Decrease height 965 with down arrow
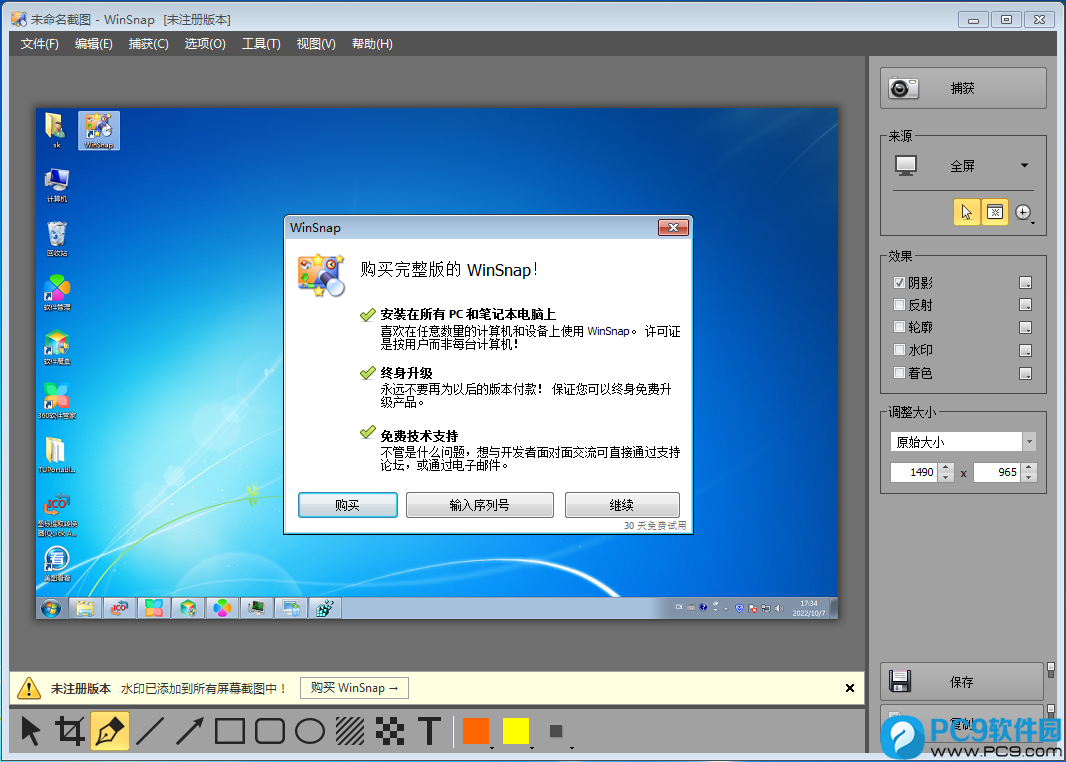 click(x=1029, y=477)
